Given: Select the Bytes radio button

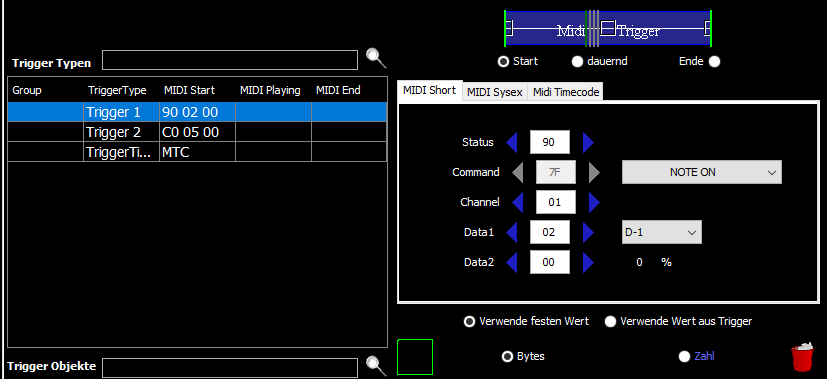Looking at the screenshot, I should [x=507, y=357].
